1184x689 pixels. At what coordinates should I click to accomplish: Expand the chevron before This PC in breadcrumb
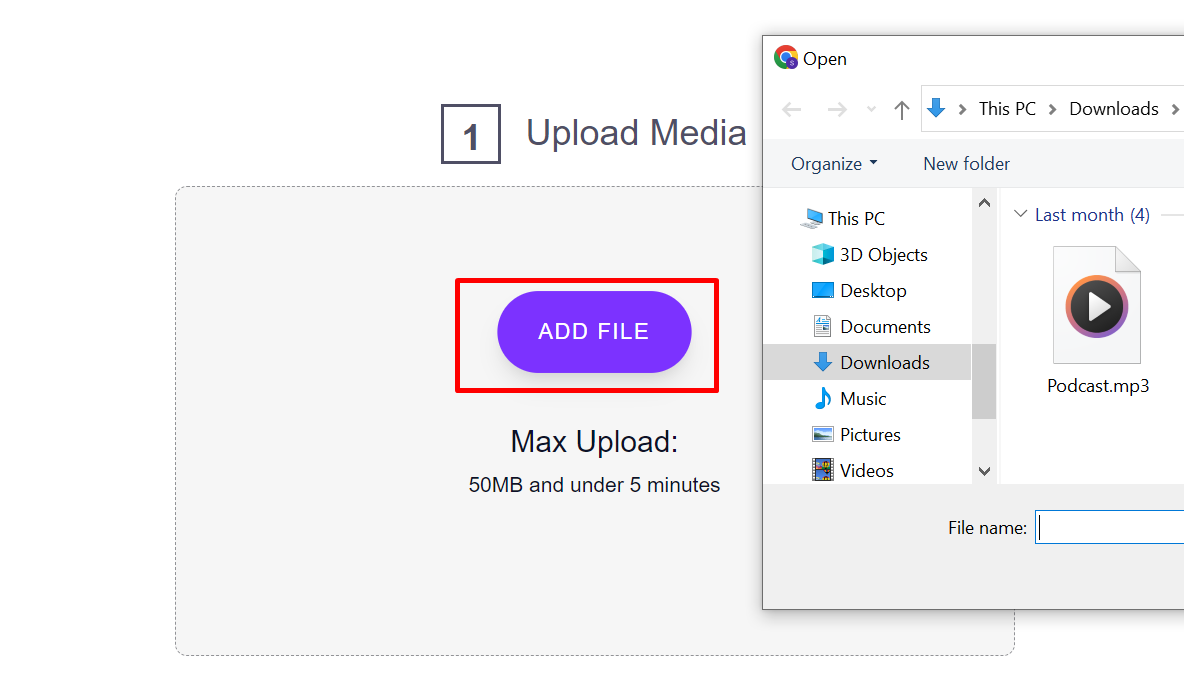(962, 110)
